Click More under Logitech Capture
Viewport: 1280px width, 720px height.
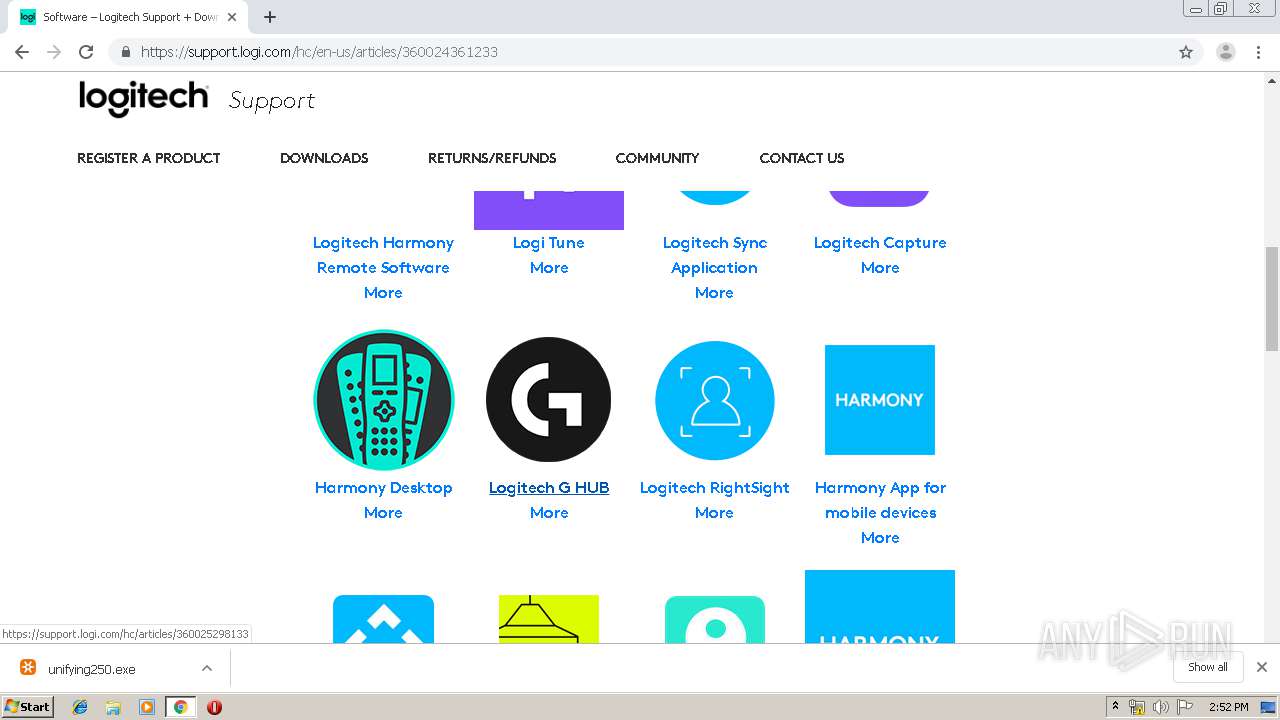[x=880, y=267]
